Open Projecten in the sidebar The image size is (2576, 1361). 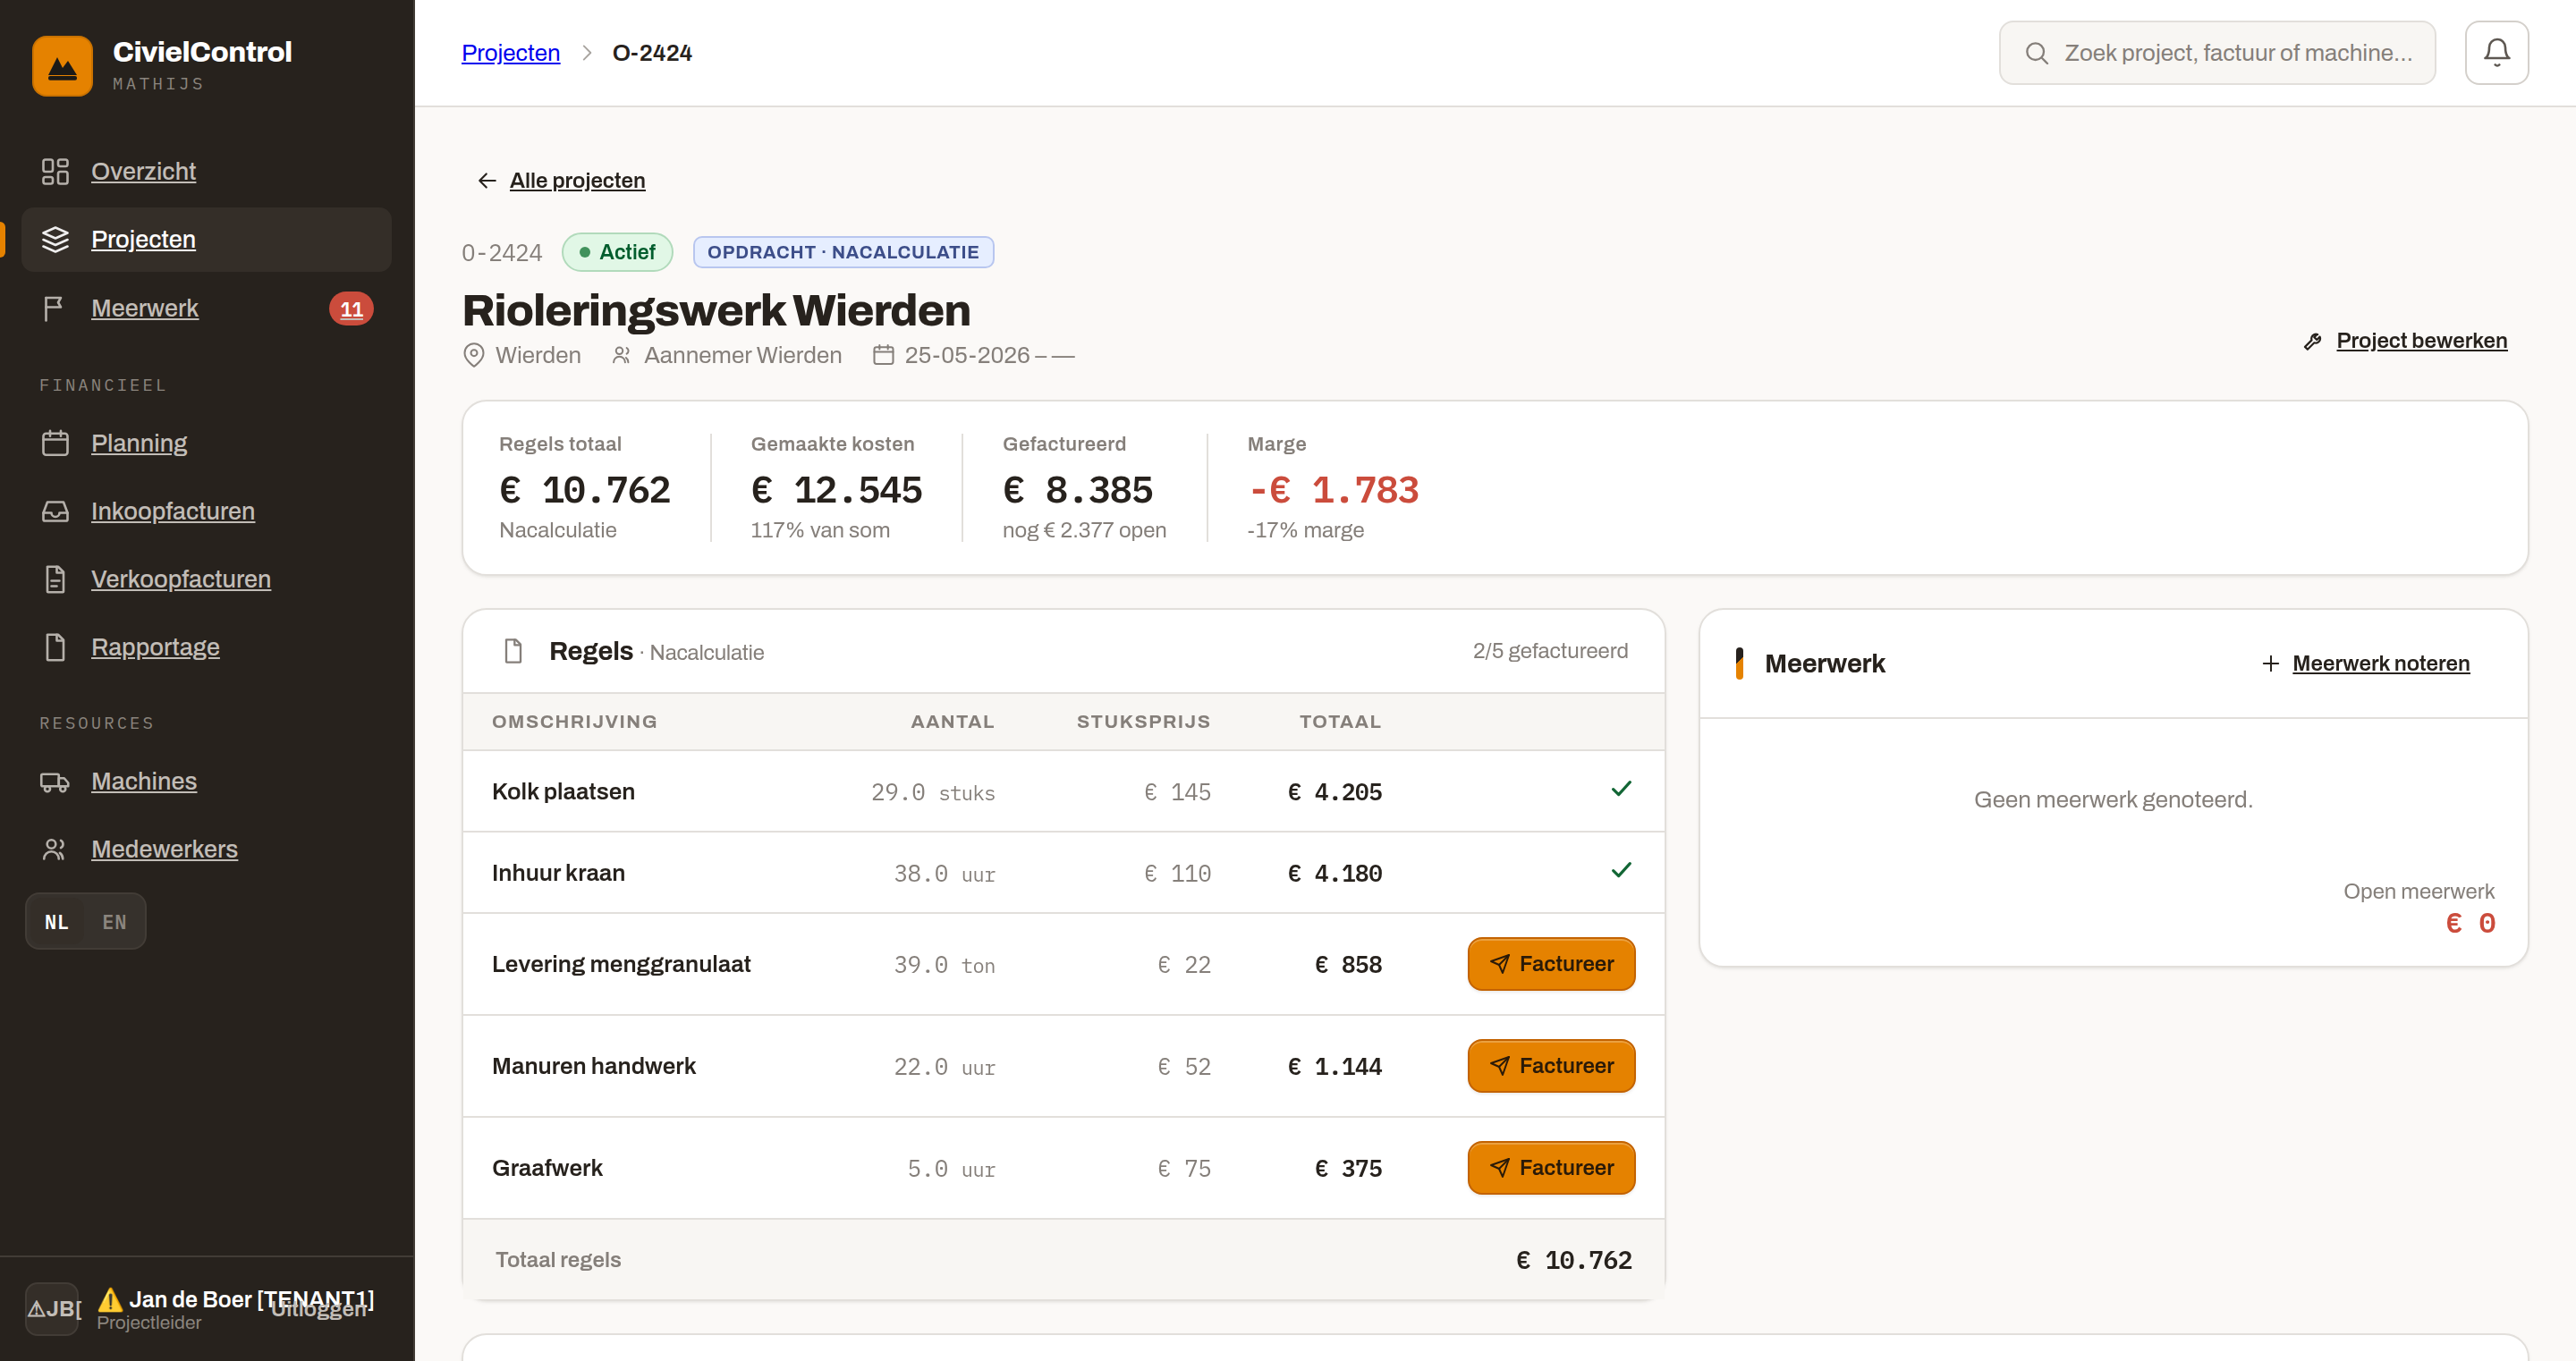(143, 240)
